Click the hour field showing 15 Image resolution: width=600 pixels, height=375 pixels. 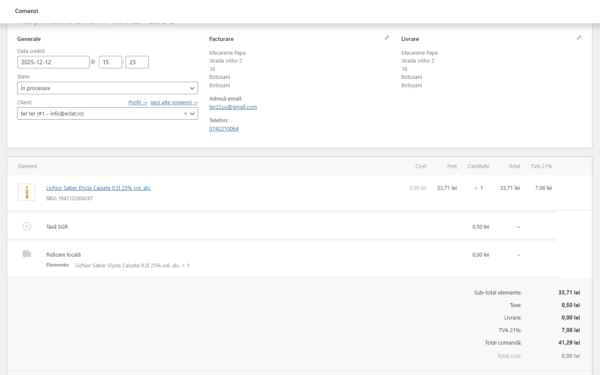pyautogui.click(x=110, y=62)
